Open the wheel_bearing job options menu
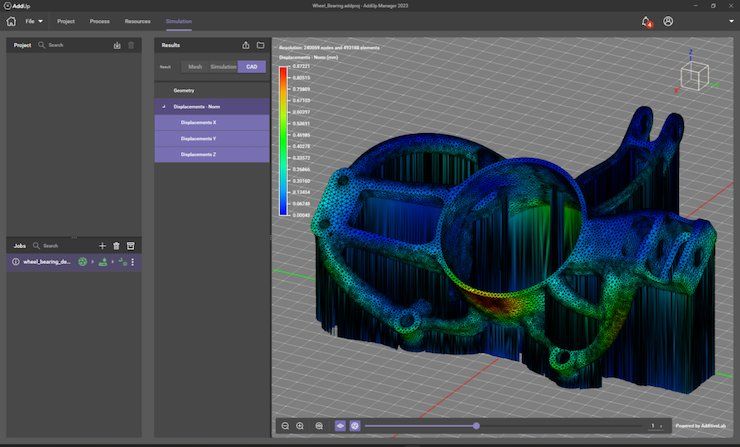This screenshot has height=447, width=740. click(133, 262)
